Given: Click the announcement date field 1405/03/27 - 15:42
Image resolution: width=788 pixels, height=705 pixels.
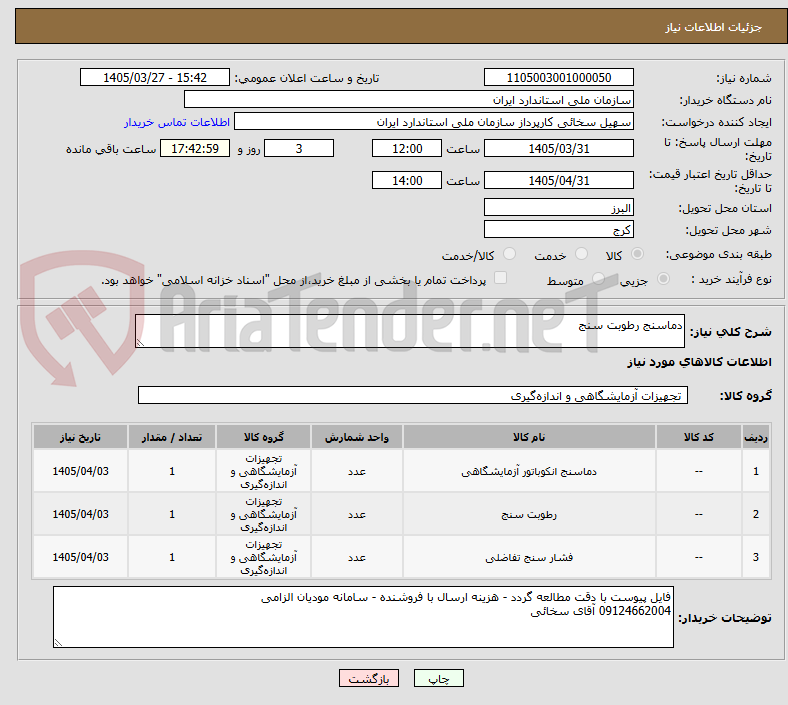Looking at the screenshot, I should (155, 77).
